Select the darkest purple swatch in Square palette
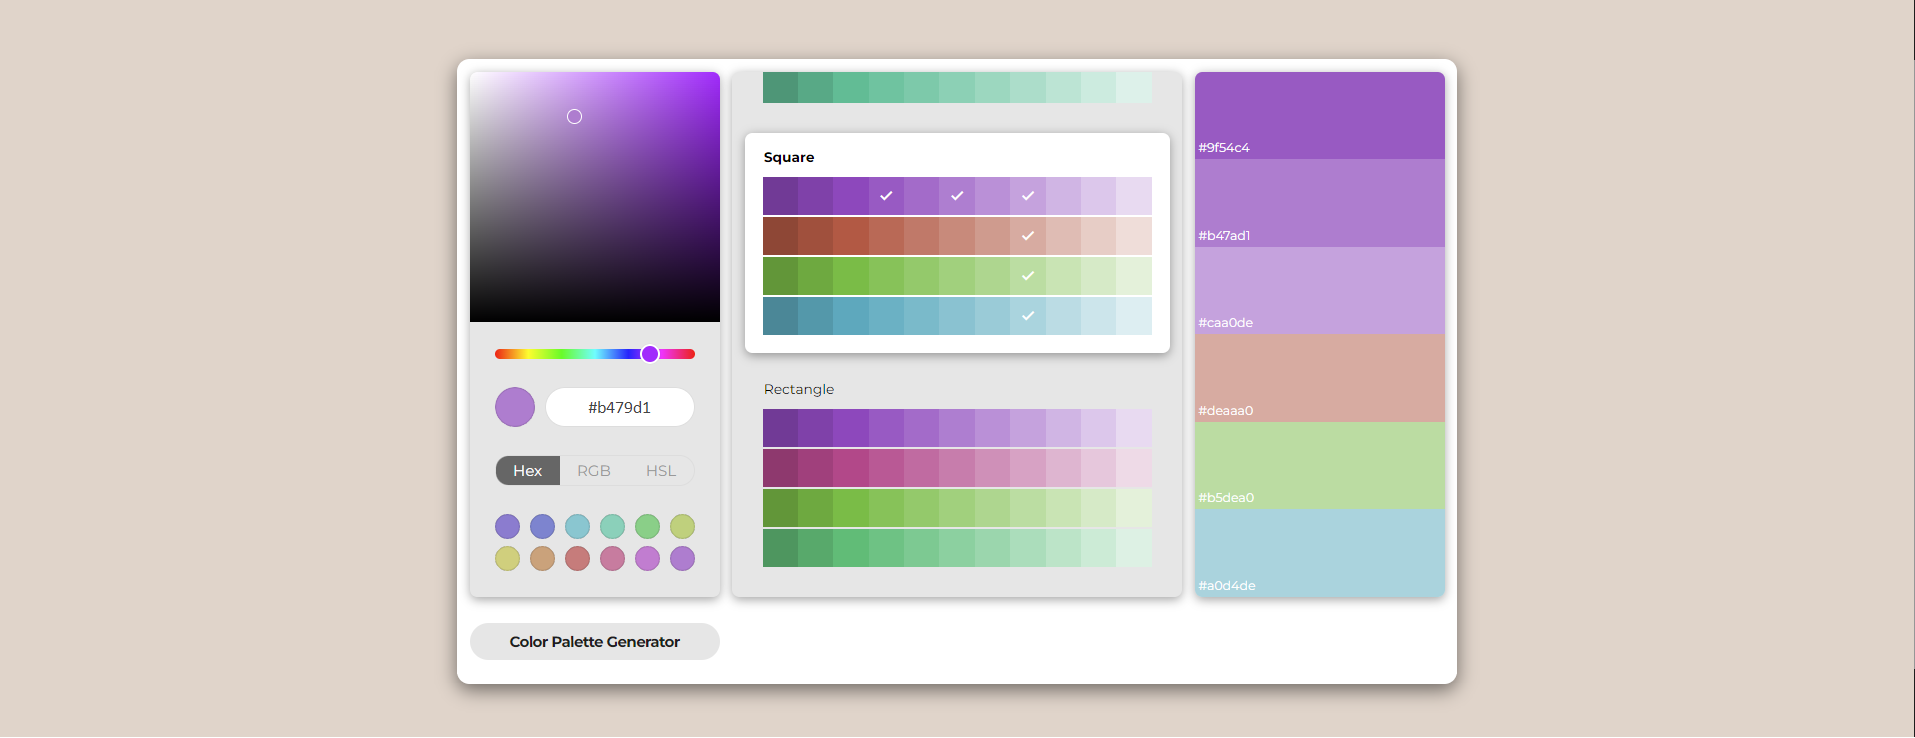This screenshot has height=738, width=1915. pyautogui.click(x=780, y=196)
